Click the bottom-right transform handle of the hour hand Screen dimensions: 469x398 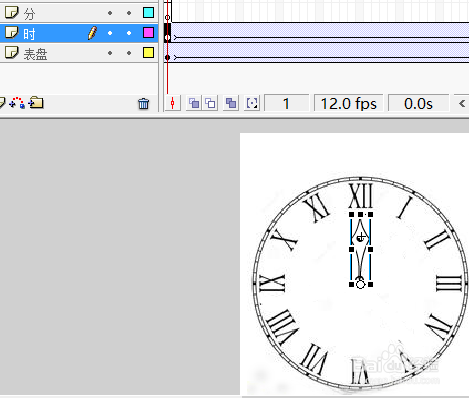click(371, 285)
